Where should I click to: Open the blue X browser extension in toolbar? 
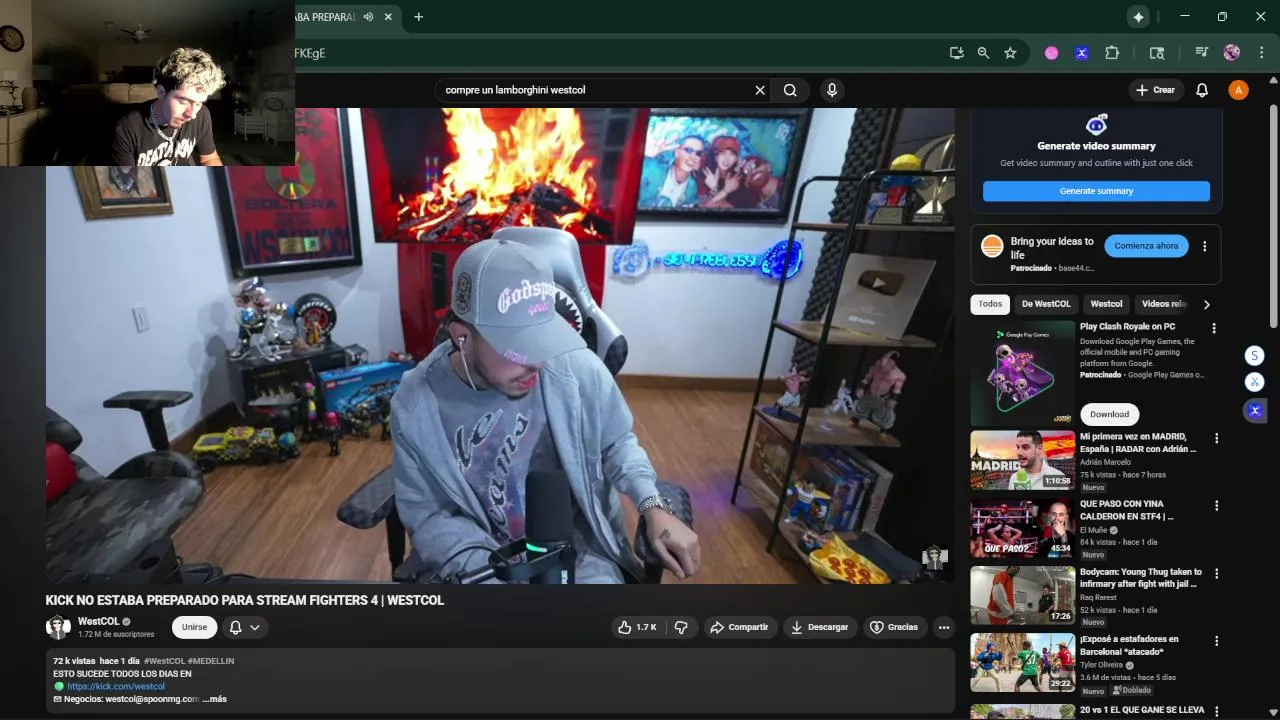(1081, 53)
